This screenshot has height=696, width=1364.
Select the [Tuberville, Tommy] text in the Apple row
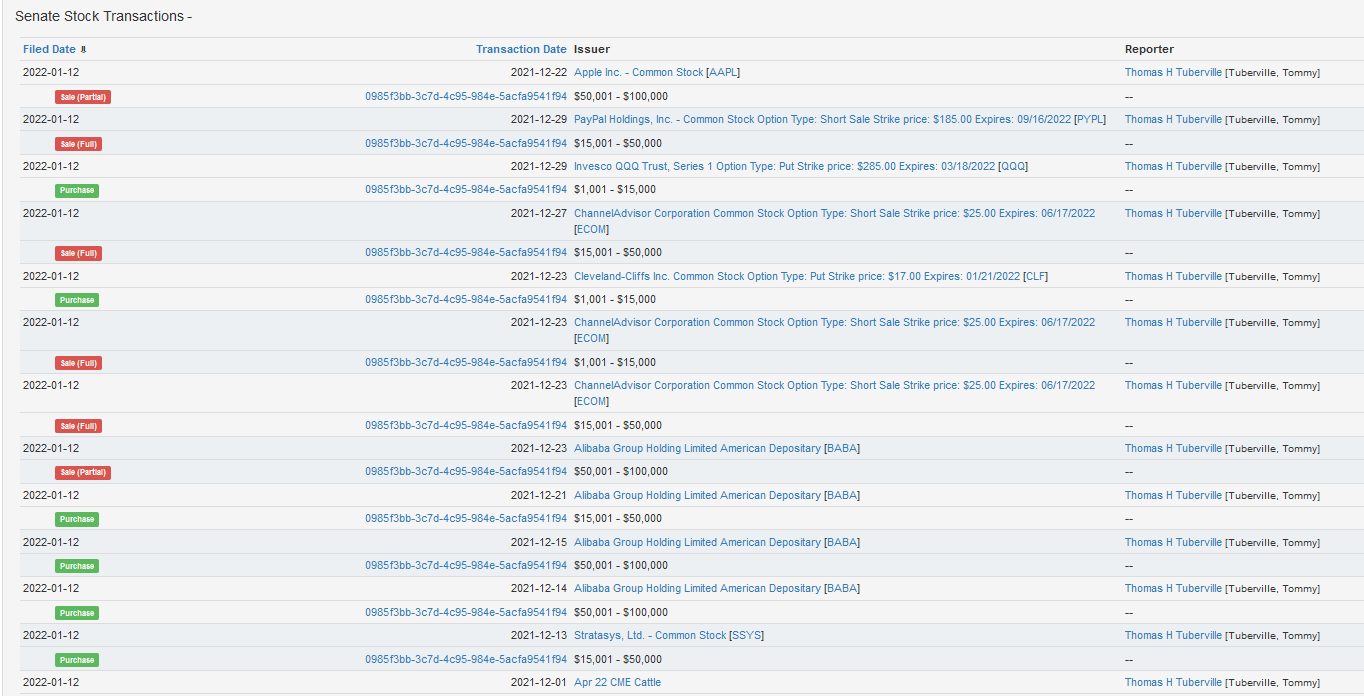coord(1272,72)
